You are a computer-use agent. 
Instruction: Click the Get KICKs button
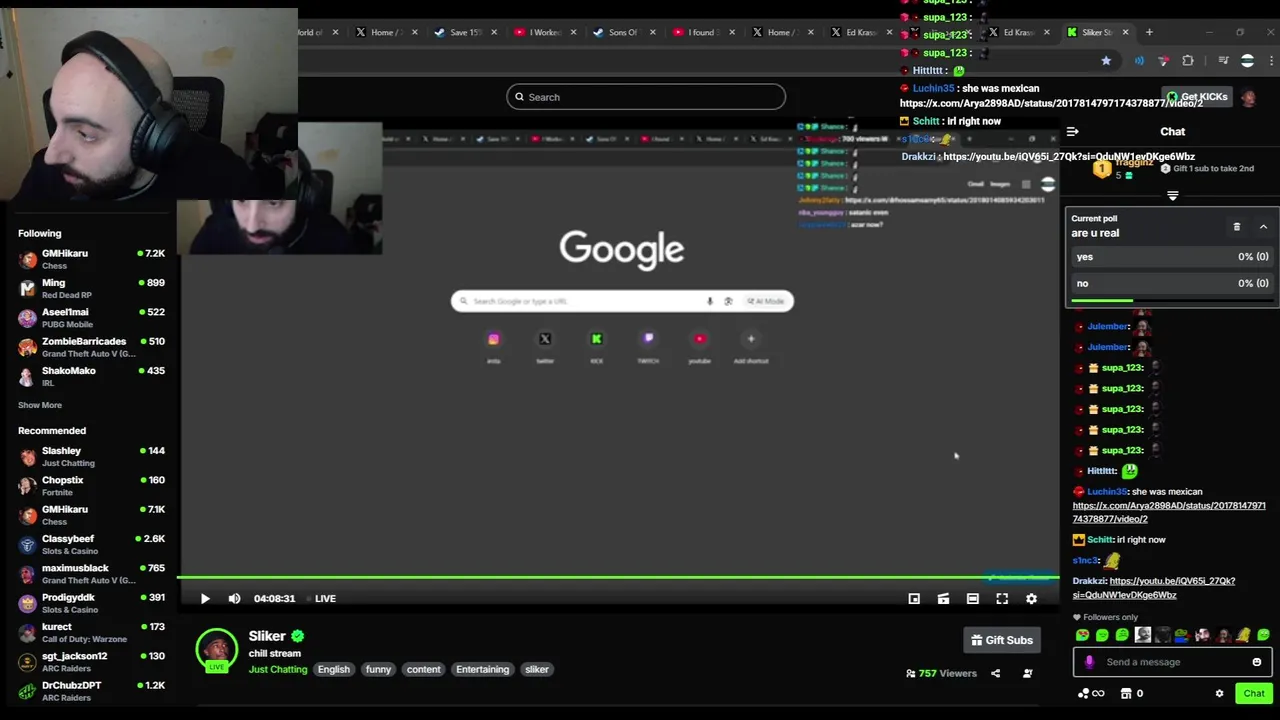pos(1197,97)
